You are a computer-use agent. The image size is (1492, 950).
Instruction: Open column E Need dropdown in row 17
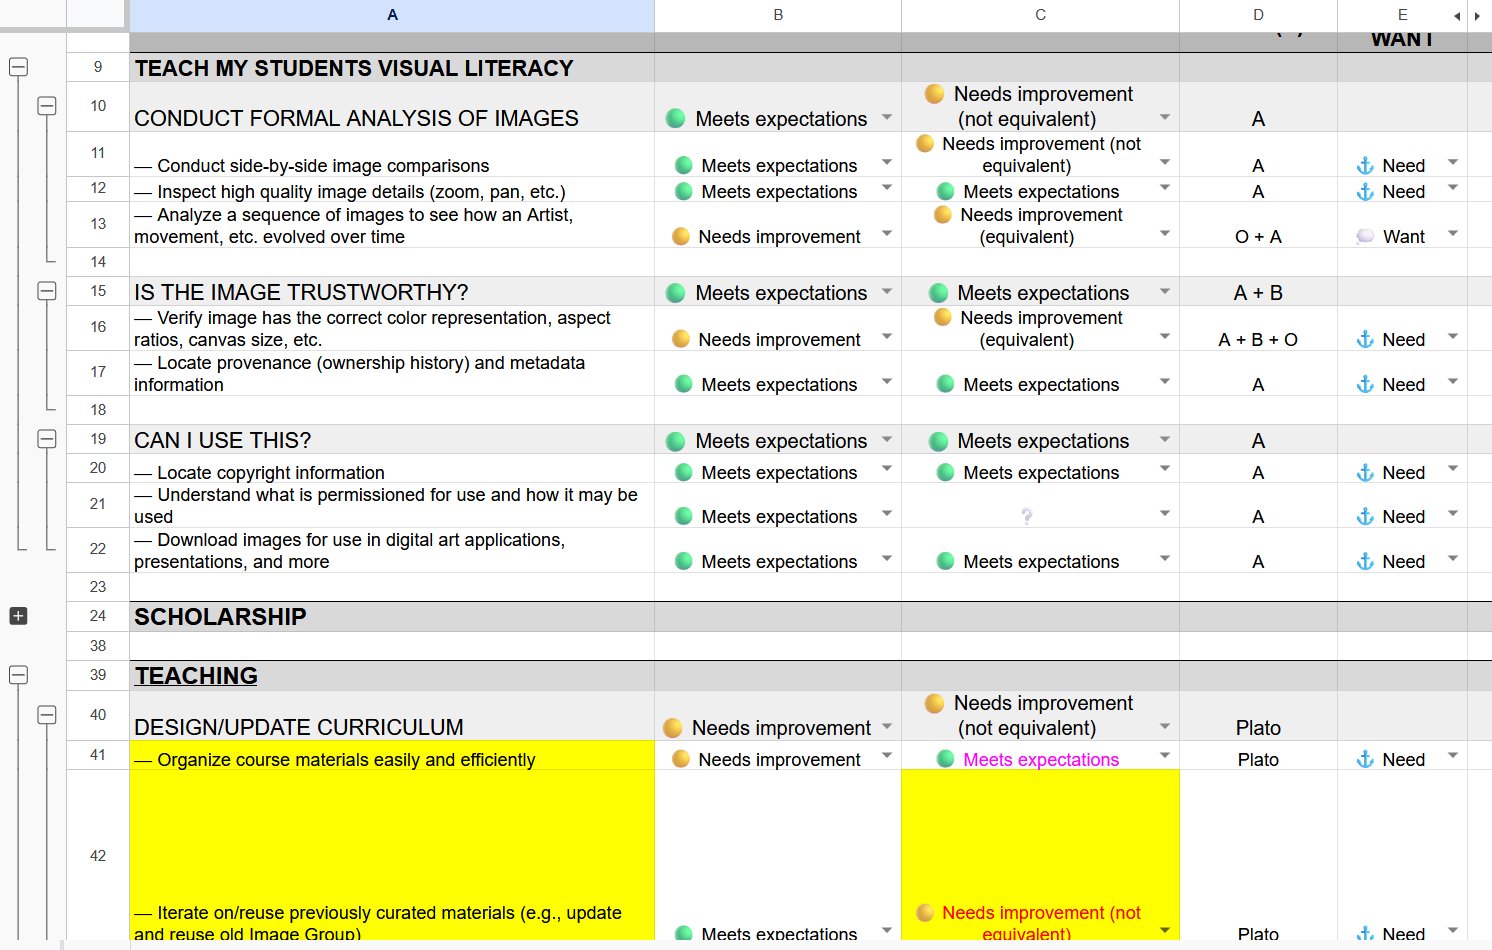pyautogui.click(x=1453, y=382)
